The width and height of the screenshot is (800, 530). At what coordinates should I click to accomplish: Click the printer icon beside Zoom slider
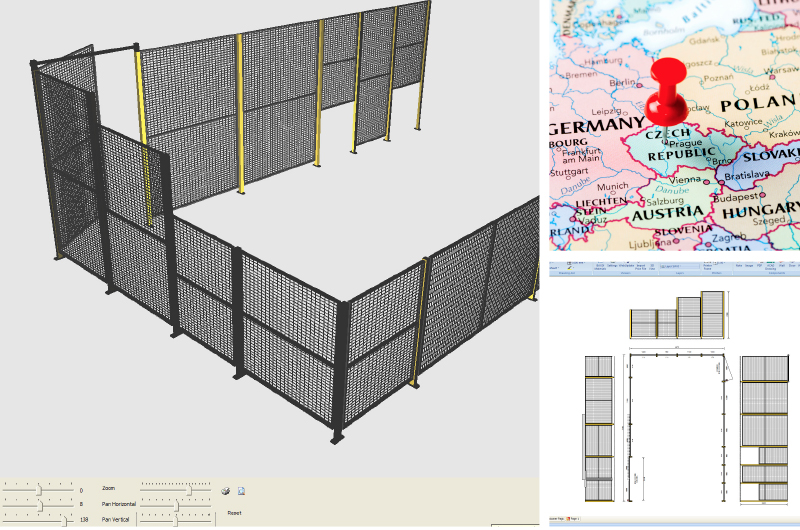(226, 491)
